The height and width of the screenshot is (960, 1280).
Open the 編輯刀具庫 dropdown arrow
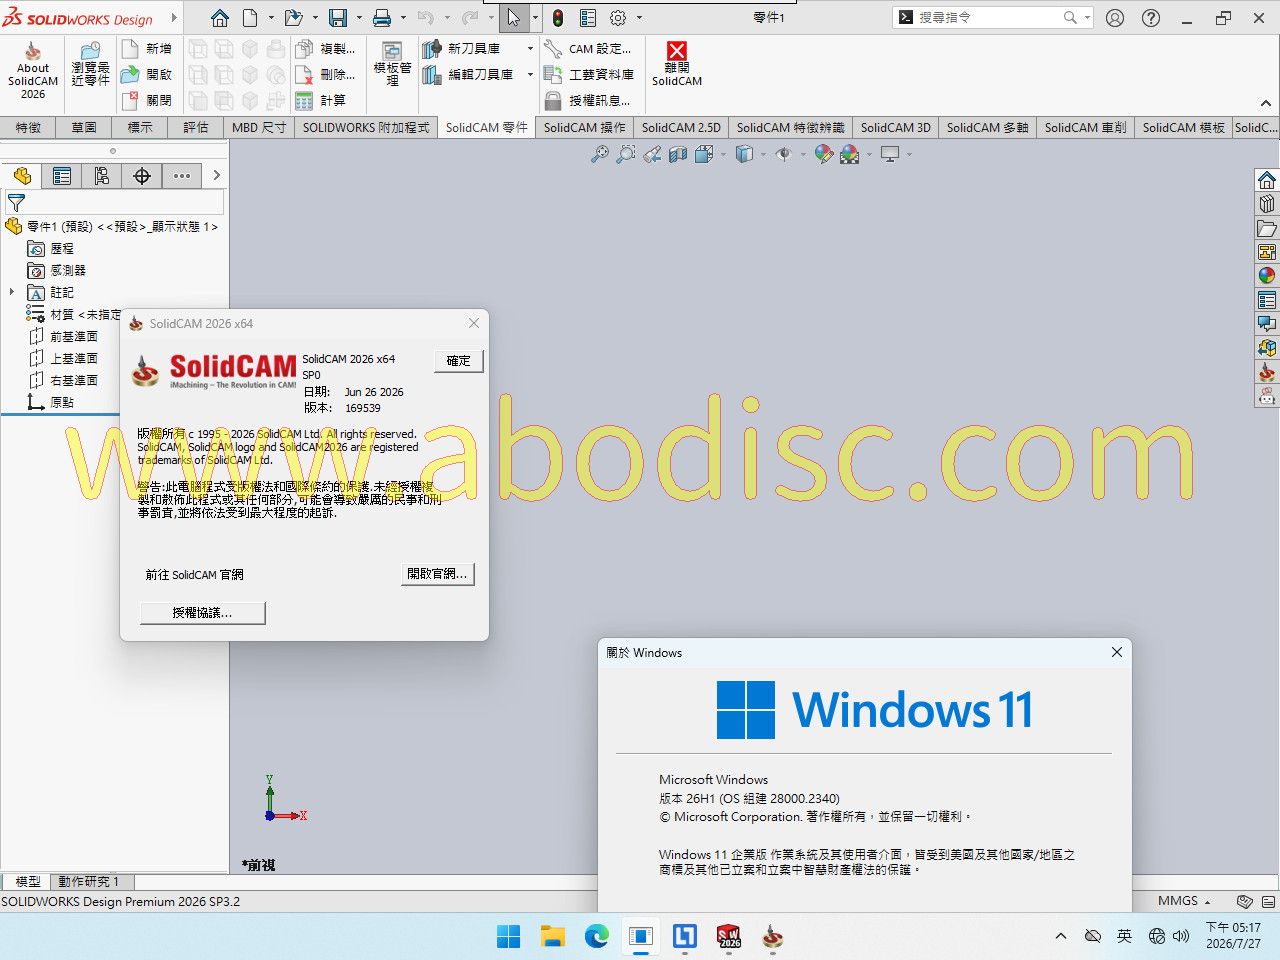tap(530, 74)
